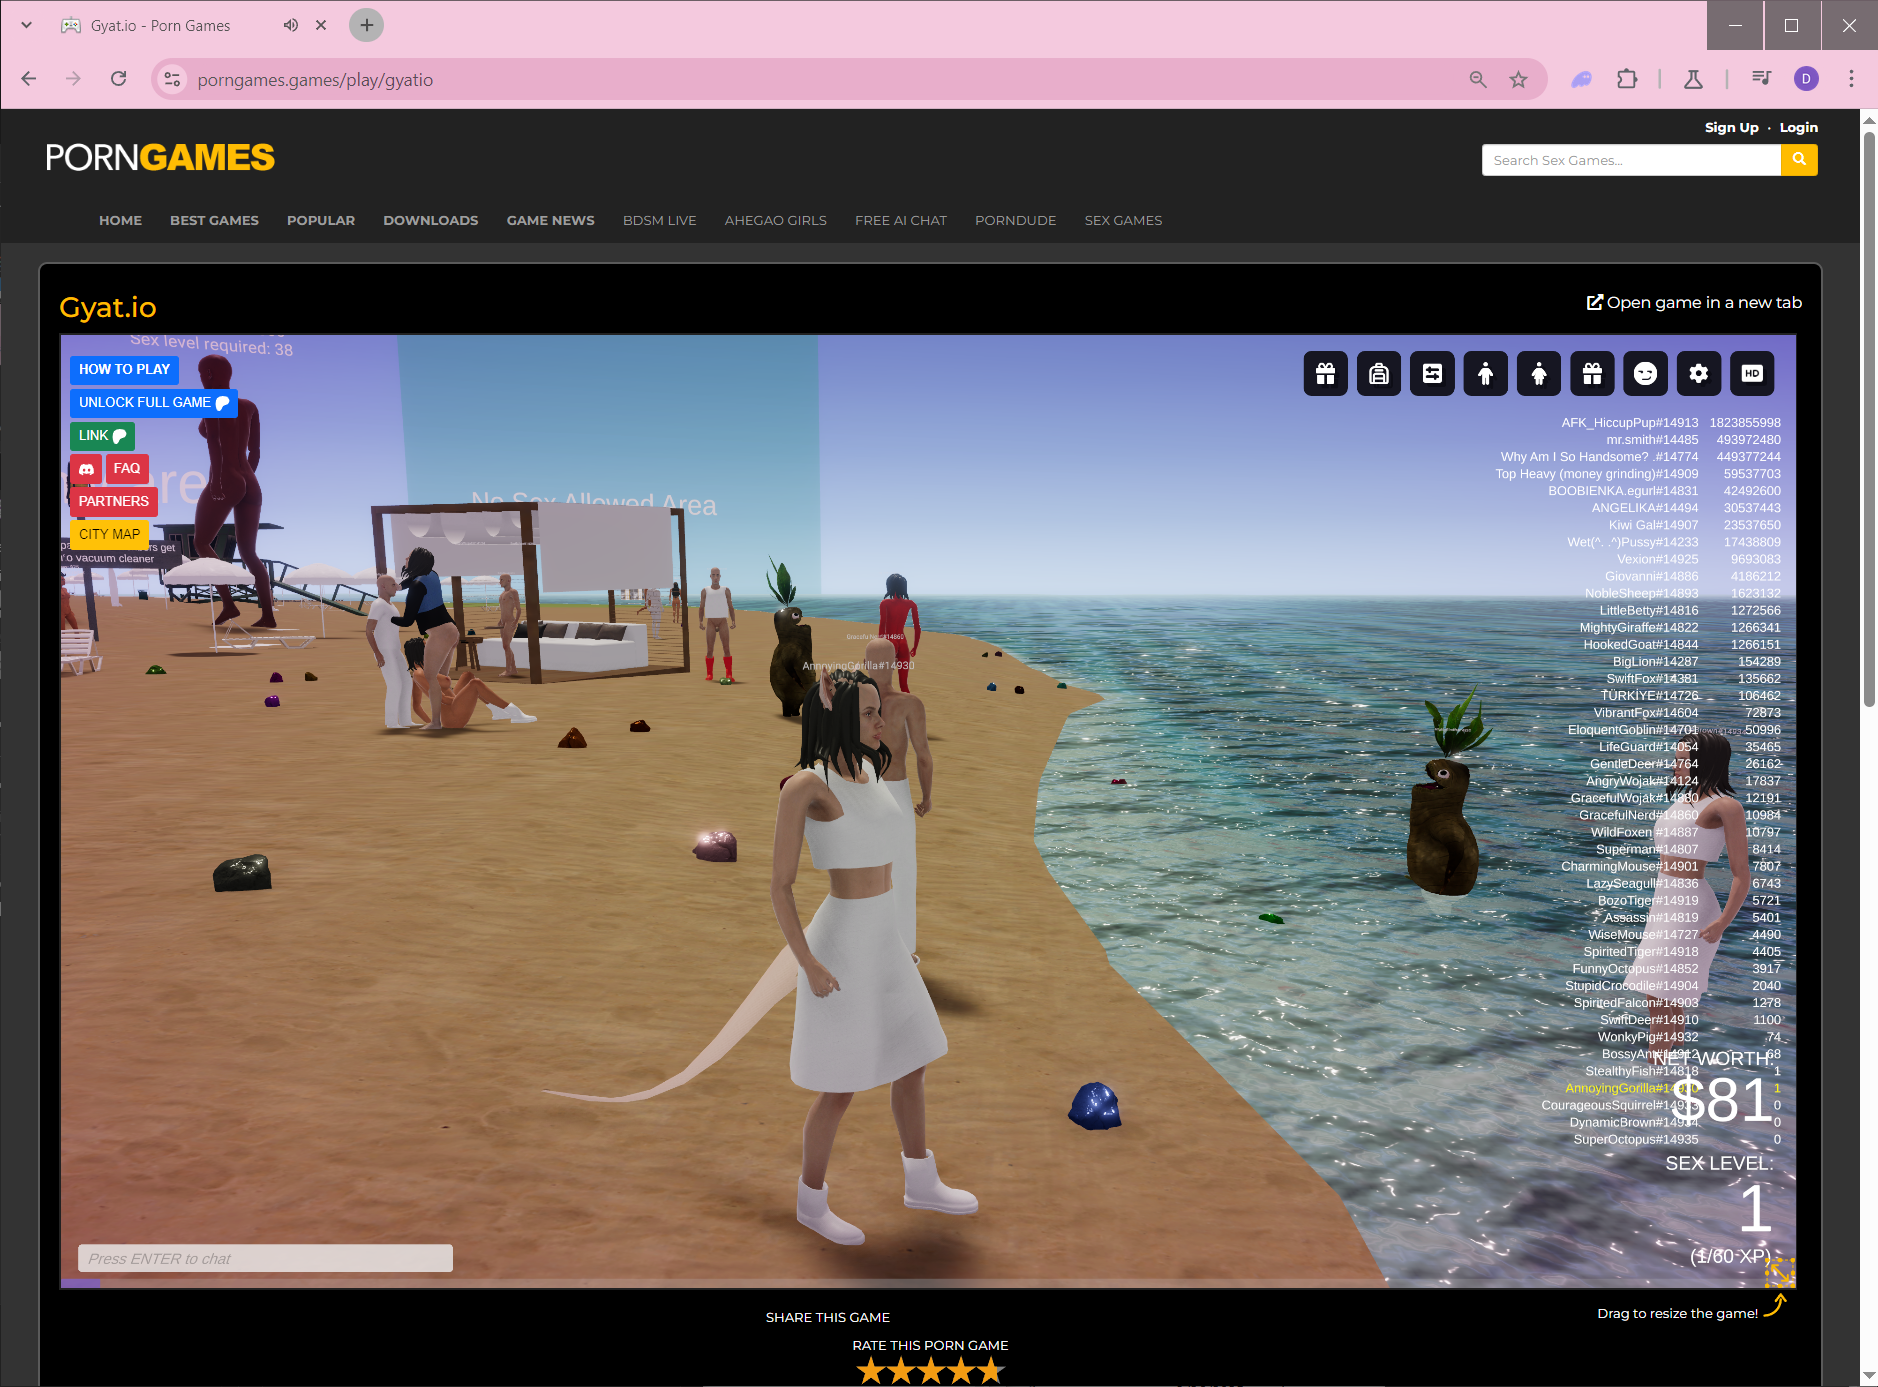Click leaderboard entry LifeGuard#14054
1878x1387 pixels.
1648,747
